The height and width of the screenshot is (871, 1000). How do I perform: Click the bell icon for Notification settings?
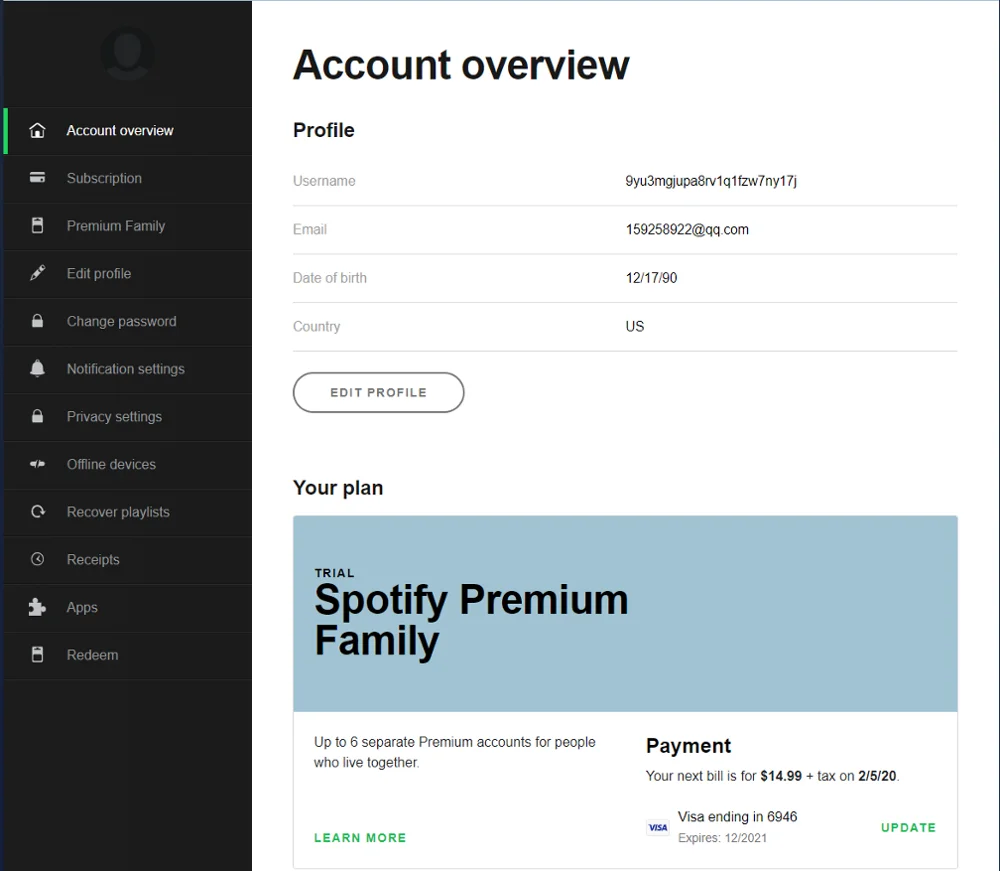click(38, 369)
